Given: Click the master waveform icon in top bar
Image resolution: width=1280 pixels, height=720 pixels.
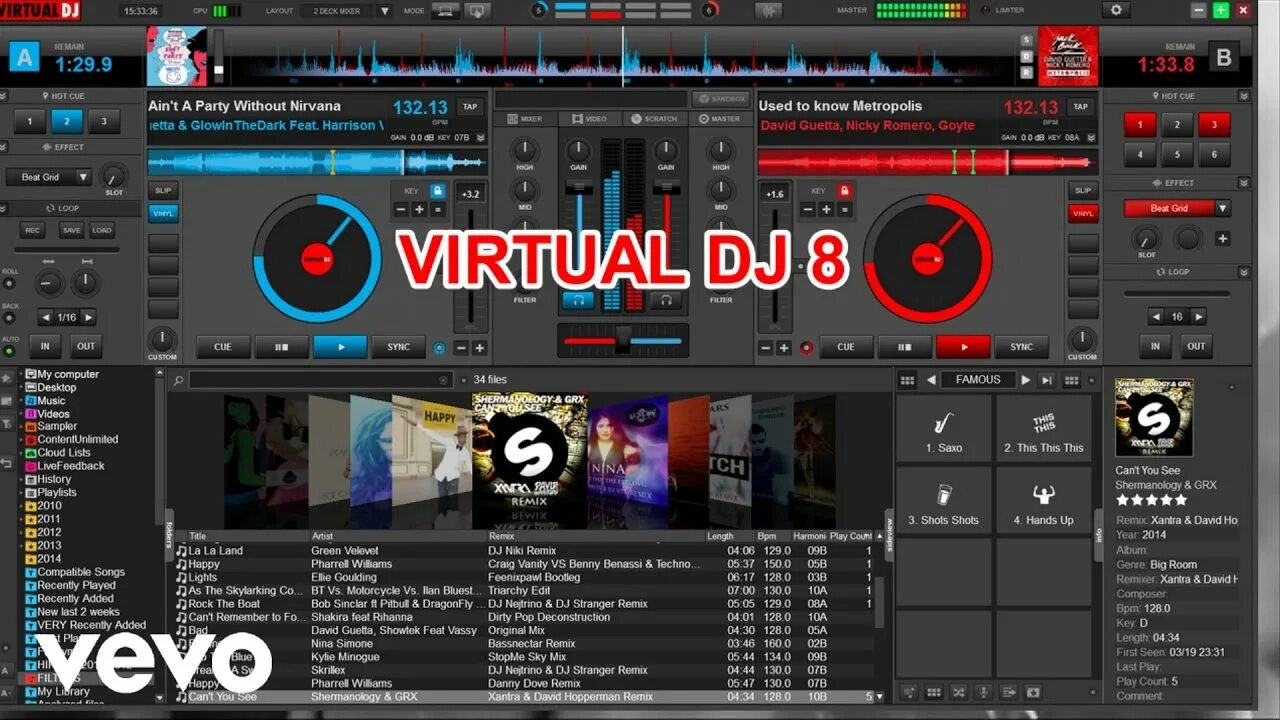Looking at the screenshot, I should coord(768,10).
